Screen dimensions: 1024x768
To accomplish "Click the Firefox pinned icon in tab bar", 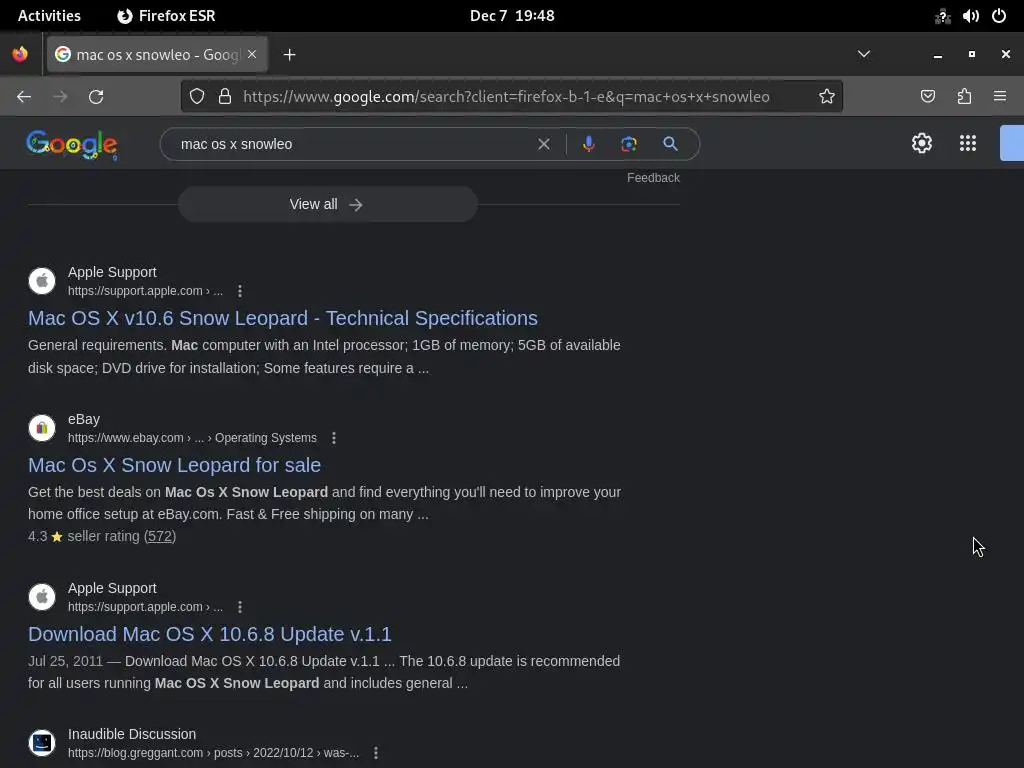I will coord(20,54).
